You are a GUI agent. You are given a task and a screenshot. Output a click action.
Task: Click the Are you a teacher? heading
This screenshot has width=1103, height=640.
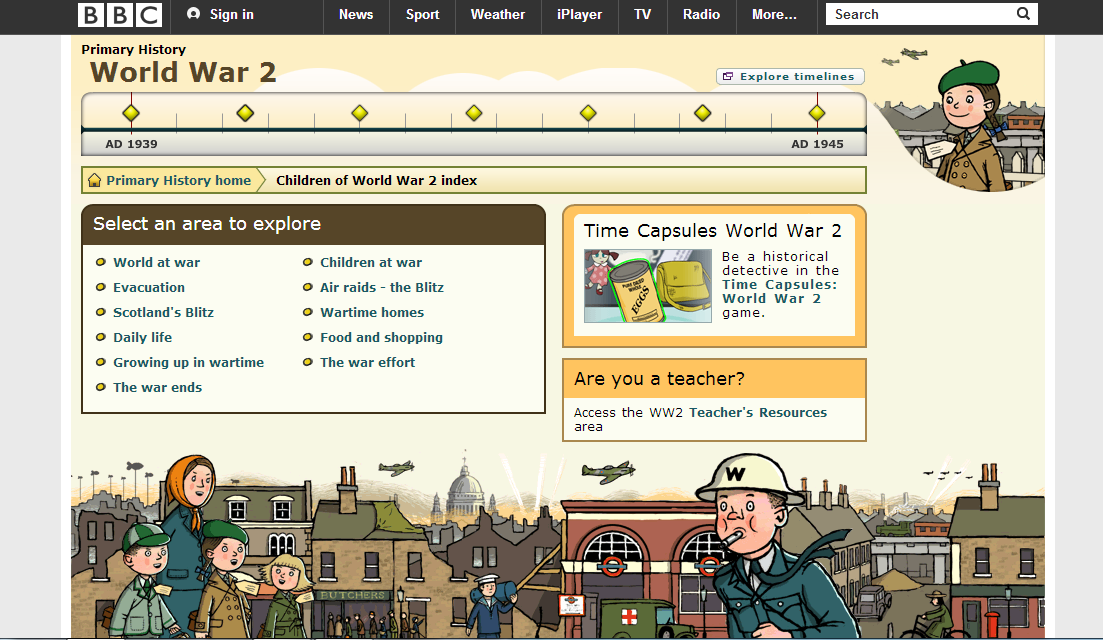click(659, 379)
